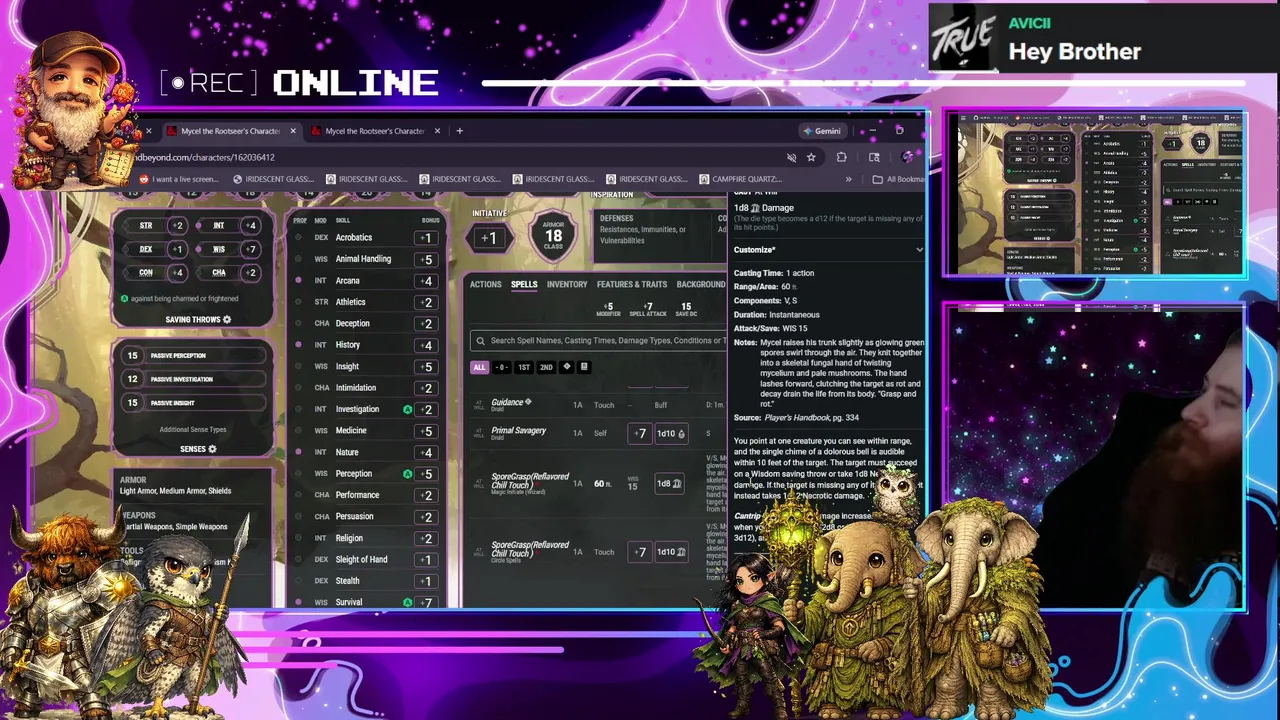The height and width of the screenshot is (720, 1280).
Task: Open the Armor Class 18 shield
Action: 553,237
